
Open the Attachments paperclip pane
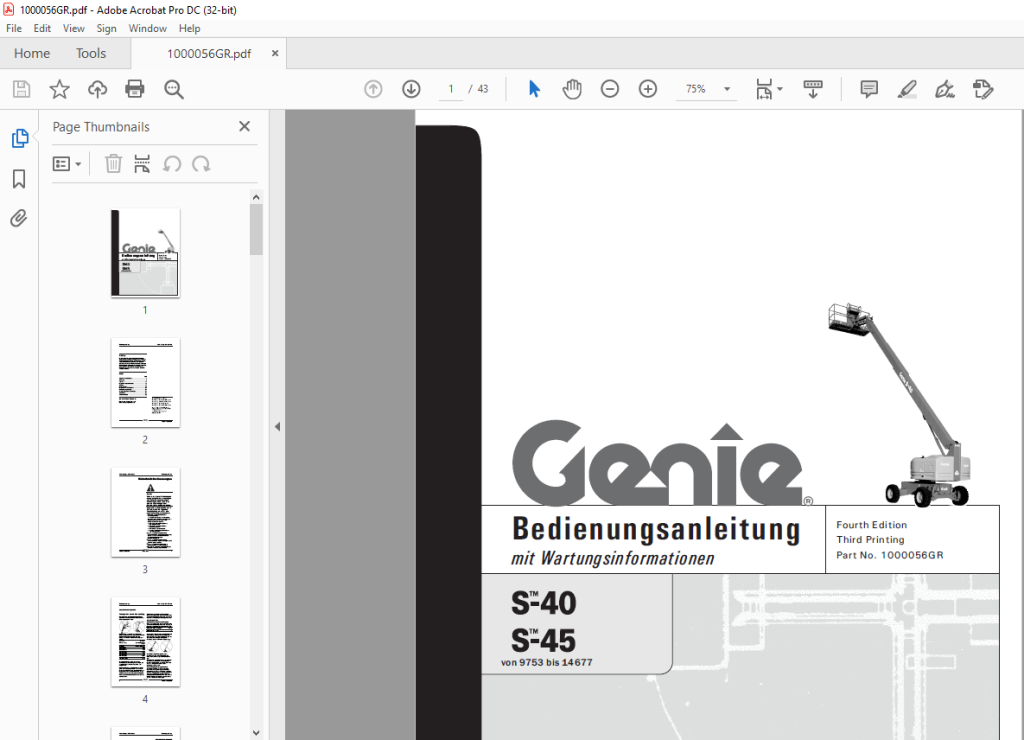coord(19,218)
